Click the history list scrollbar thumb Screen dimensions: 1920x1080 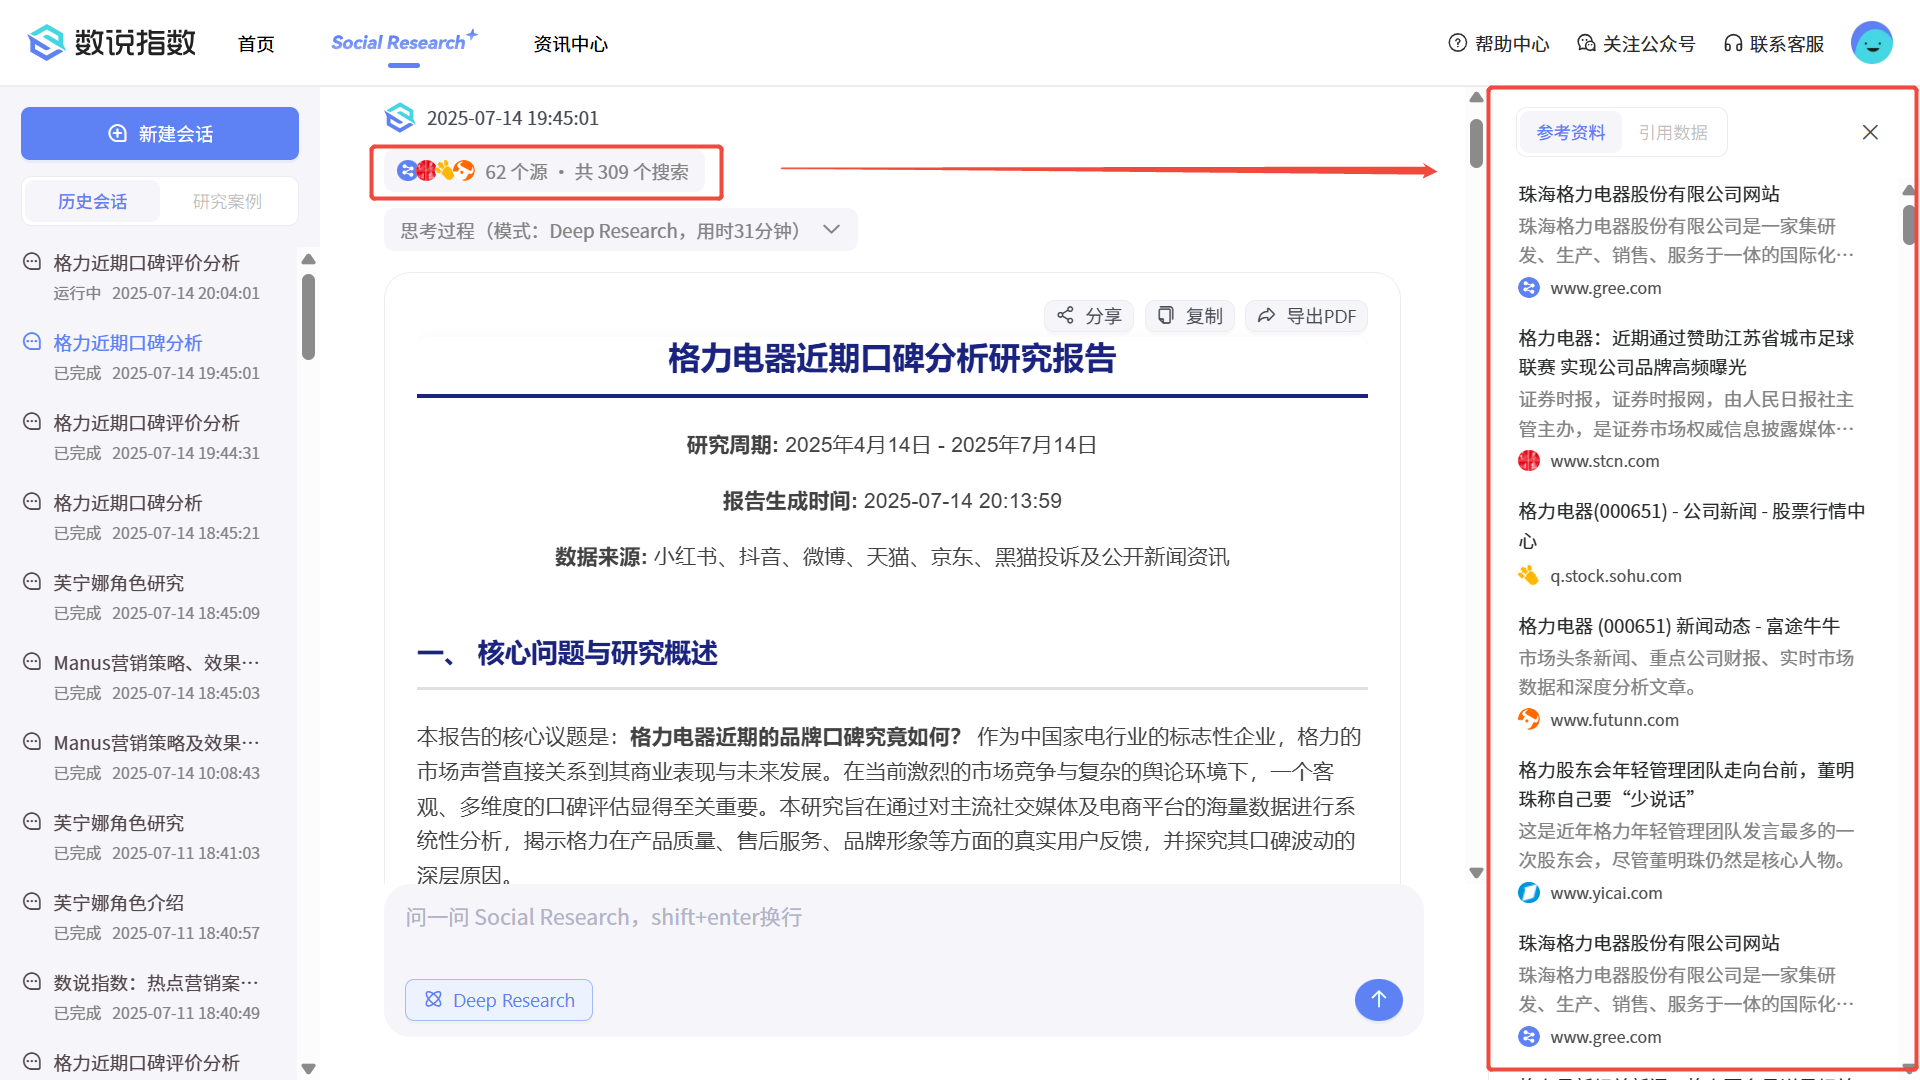[x=308, y=316]
